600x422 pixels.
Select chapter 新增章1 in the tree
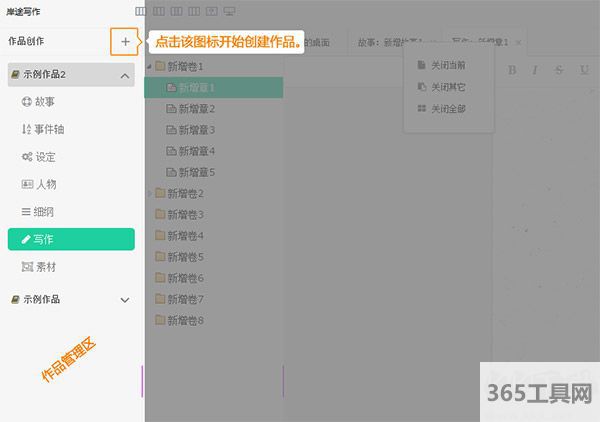click(x=197, y=87)
